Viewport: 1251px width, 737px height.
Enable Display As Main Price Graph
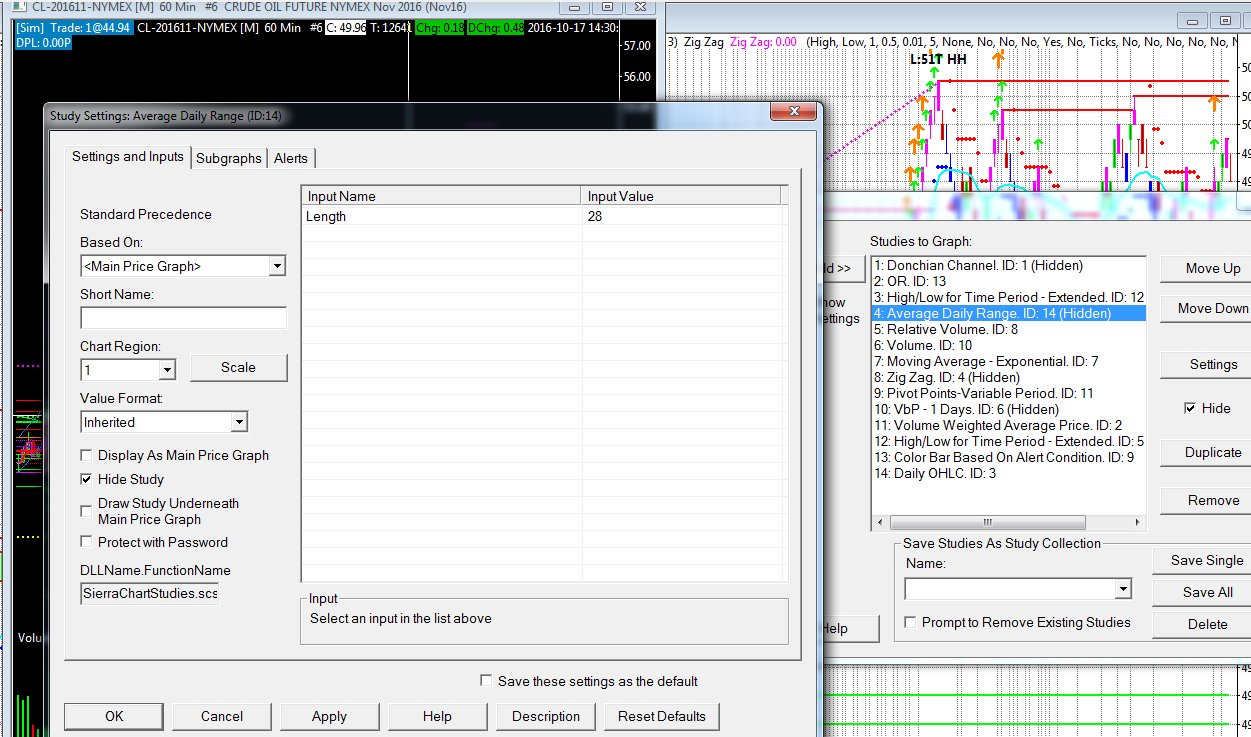(87, 455)
